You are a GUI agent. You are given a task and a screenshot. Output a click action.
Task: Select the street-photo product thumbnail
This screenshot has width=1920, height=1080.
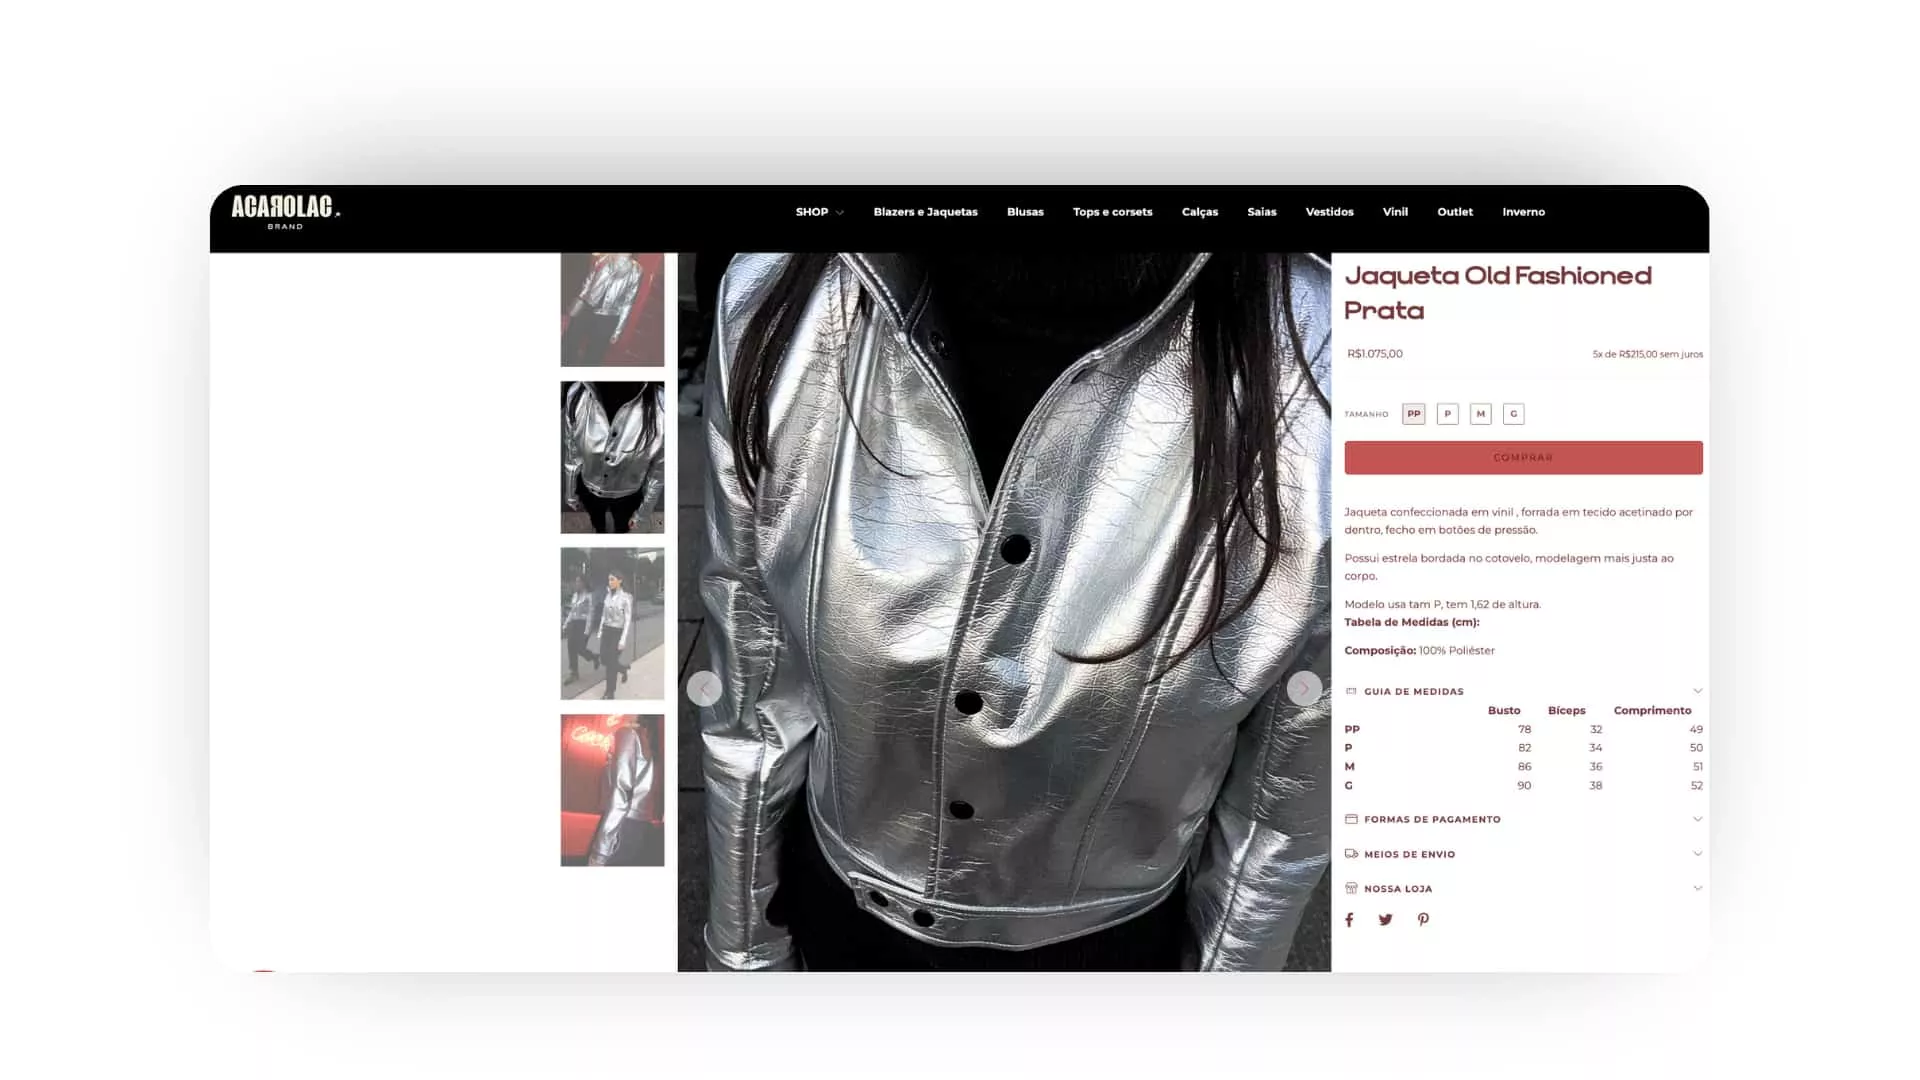click(x=612, y=625)
